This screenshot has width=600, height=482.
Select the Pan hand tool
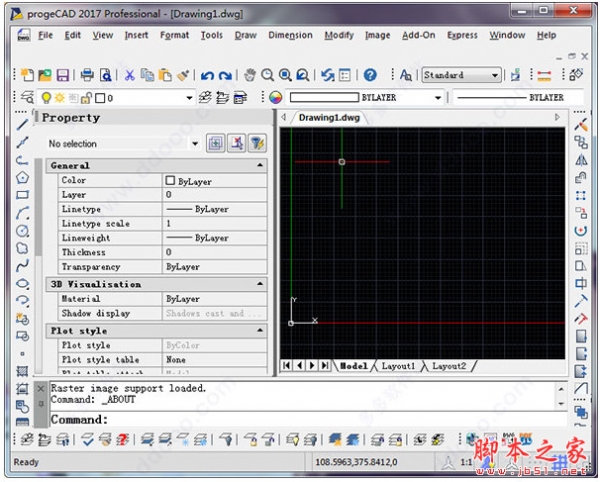(250, 75)
